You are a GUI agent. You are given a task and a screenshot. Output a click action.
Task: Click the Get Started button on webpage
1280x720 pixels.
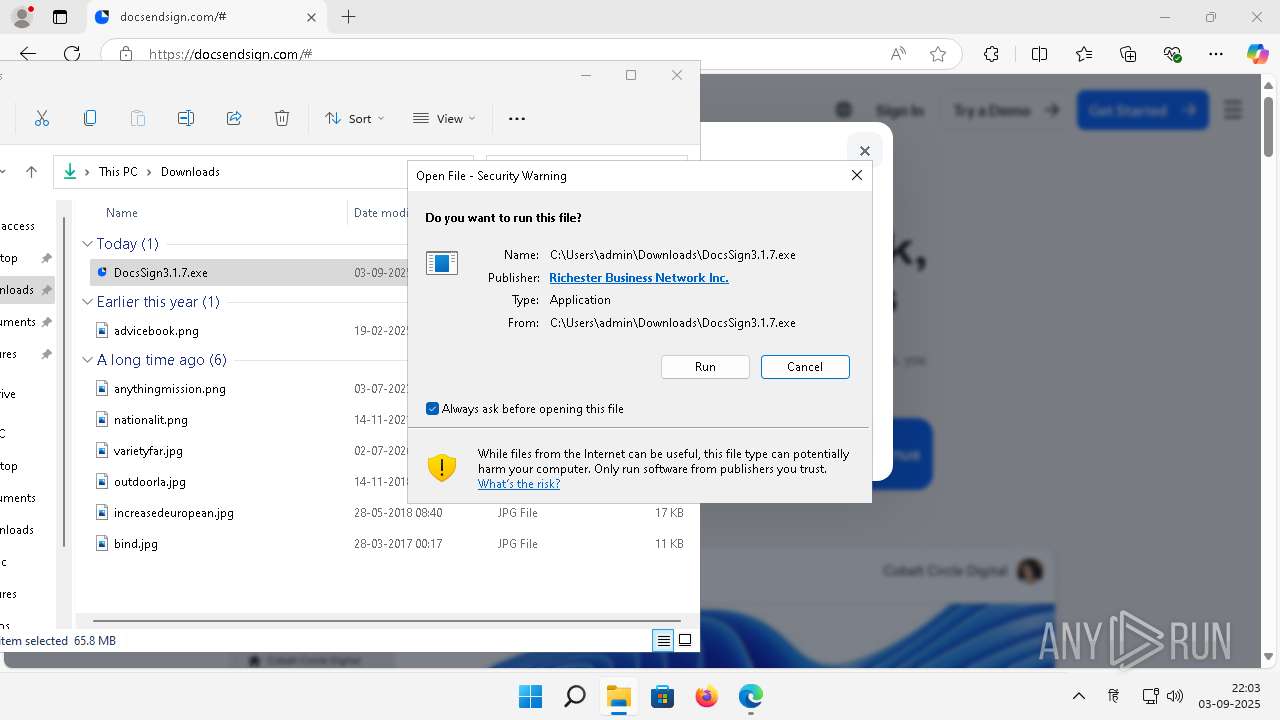pyautogui.click(x=1142, y=110)
